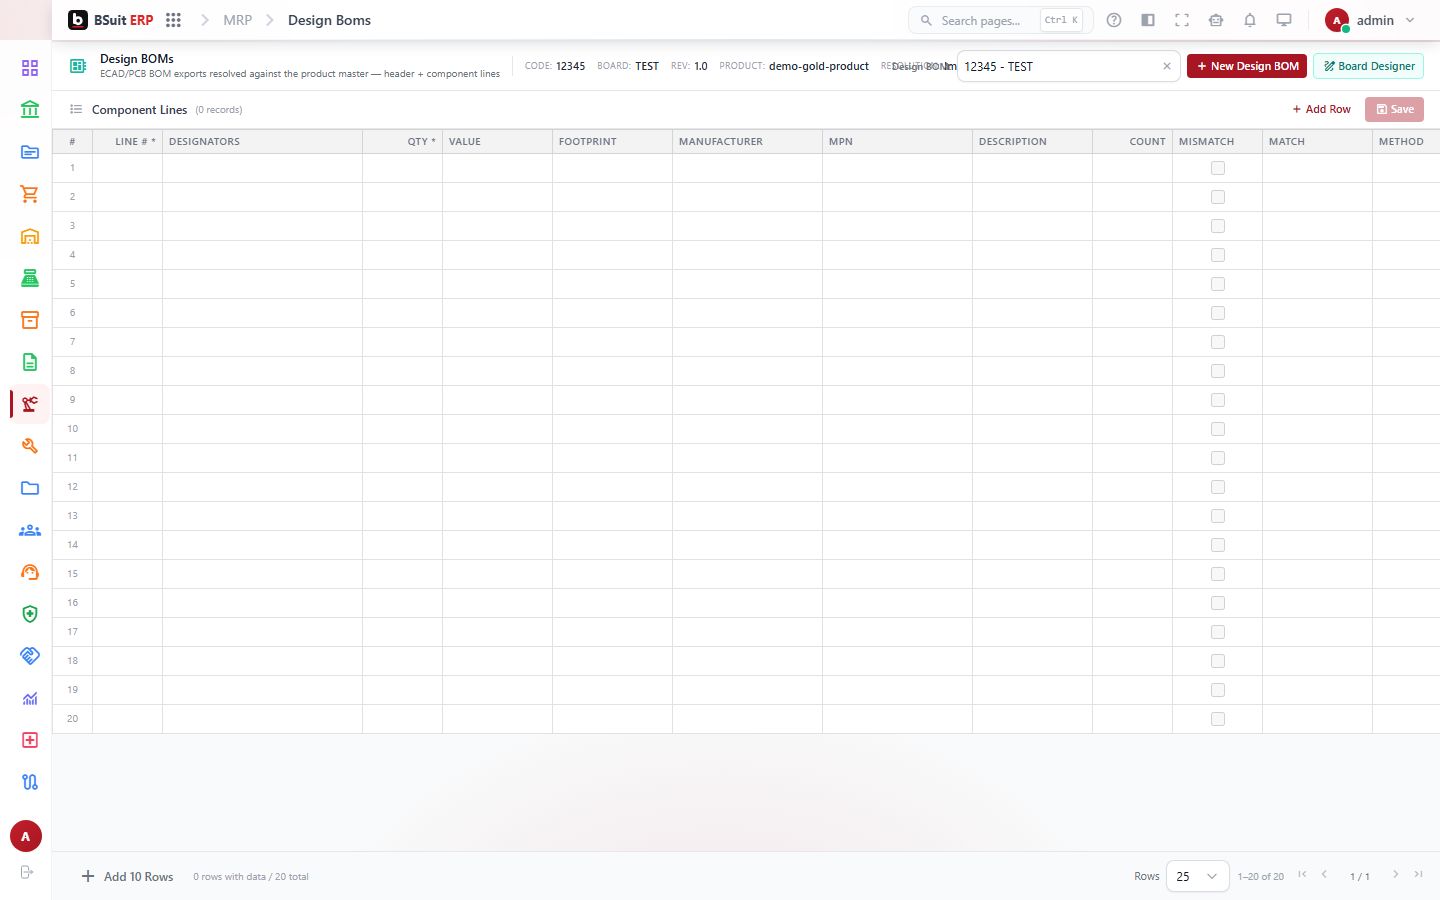The width and height of the screenshot is (1440, 900).
Task: Open the shopping cart module in sidebar
Action: [x=29, y=194]
